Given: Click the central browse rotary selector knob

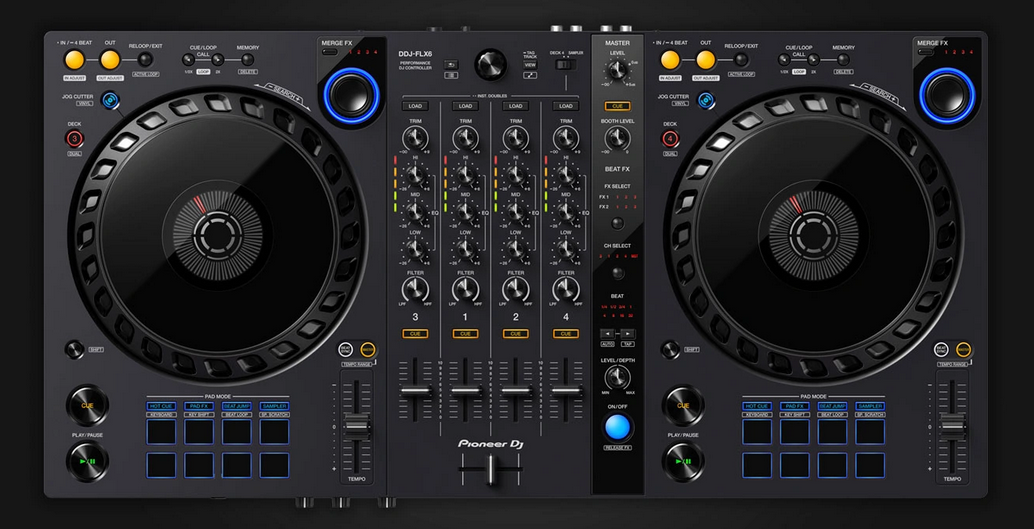Looking at the screenshot, I should click(491, 64).
